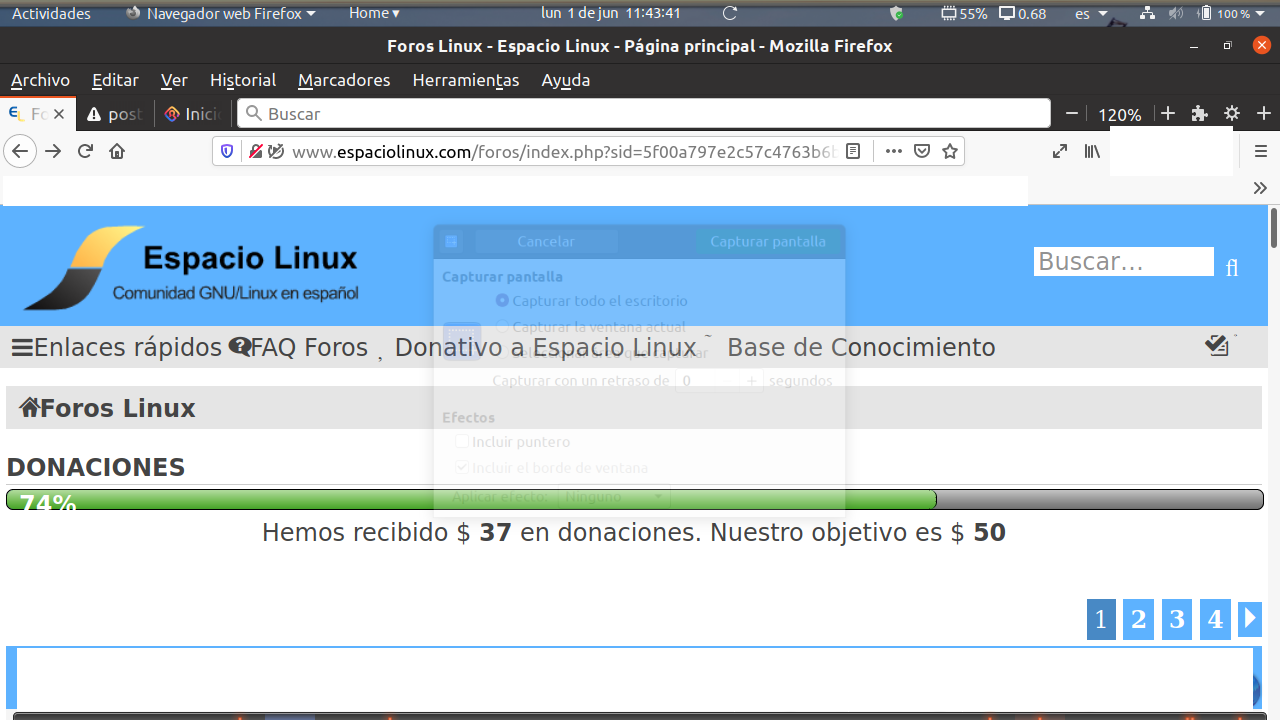
Task: Click the fullscreen expand arrows icon
Action: [x=1060, y=151]
